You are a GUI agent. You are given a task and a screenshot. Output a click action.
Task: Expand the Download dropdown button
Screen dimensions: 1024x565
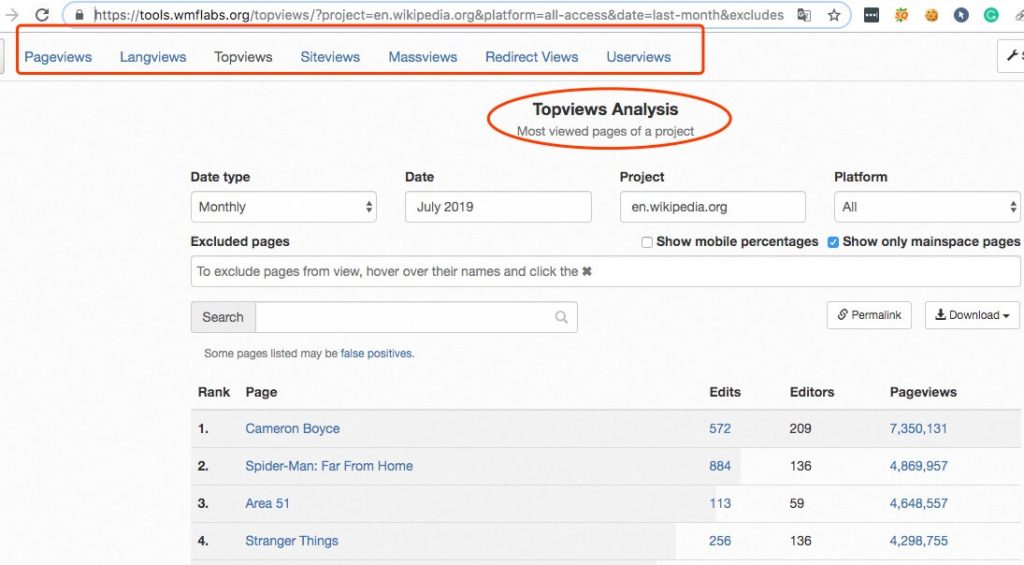(x=971, y=315)
